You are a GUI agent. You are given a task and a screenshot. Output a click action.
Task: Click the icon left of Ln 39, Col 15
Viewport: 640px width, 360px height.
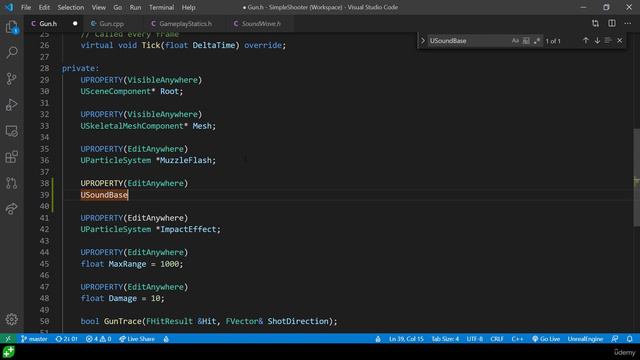(x=378, y=339)
